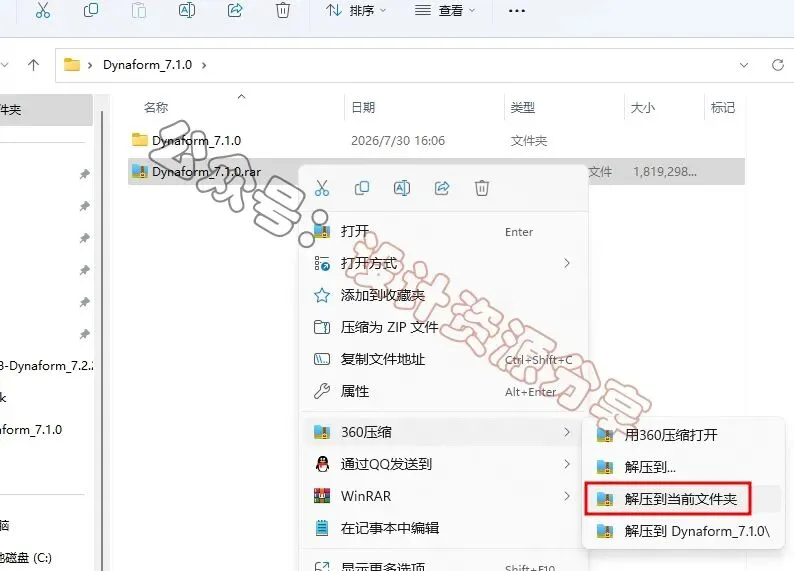Screen dimensions: 794x571
Task: Click the folder icon in address bar
Action: click(71, 64)
